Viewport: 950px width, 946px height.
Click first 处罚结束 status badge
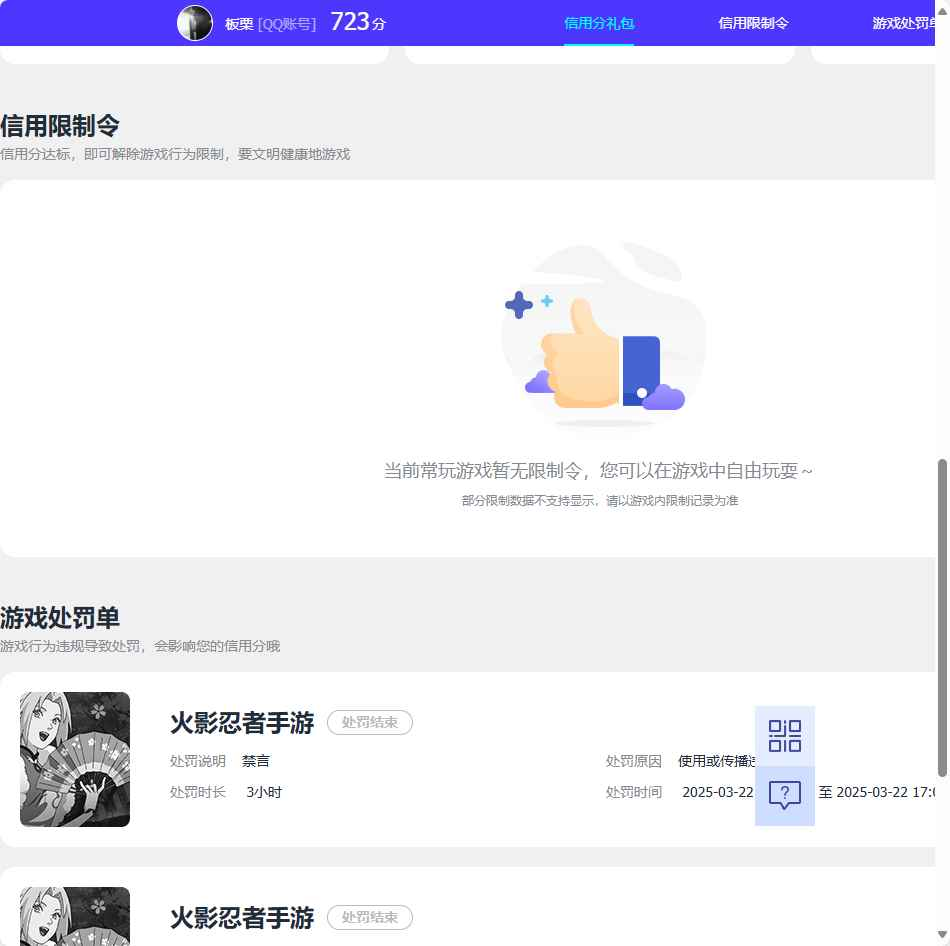click(x=370, y=722)
